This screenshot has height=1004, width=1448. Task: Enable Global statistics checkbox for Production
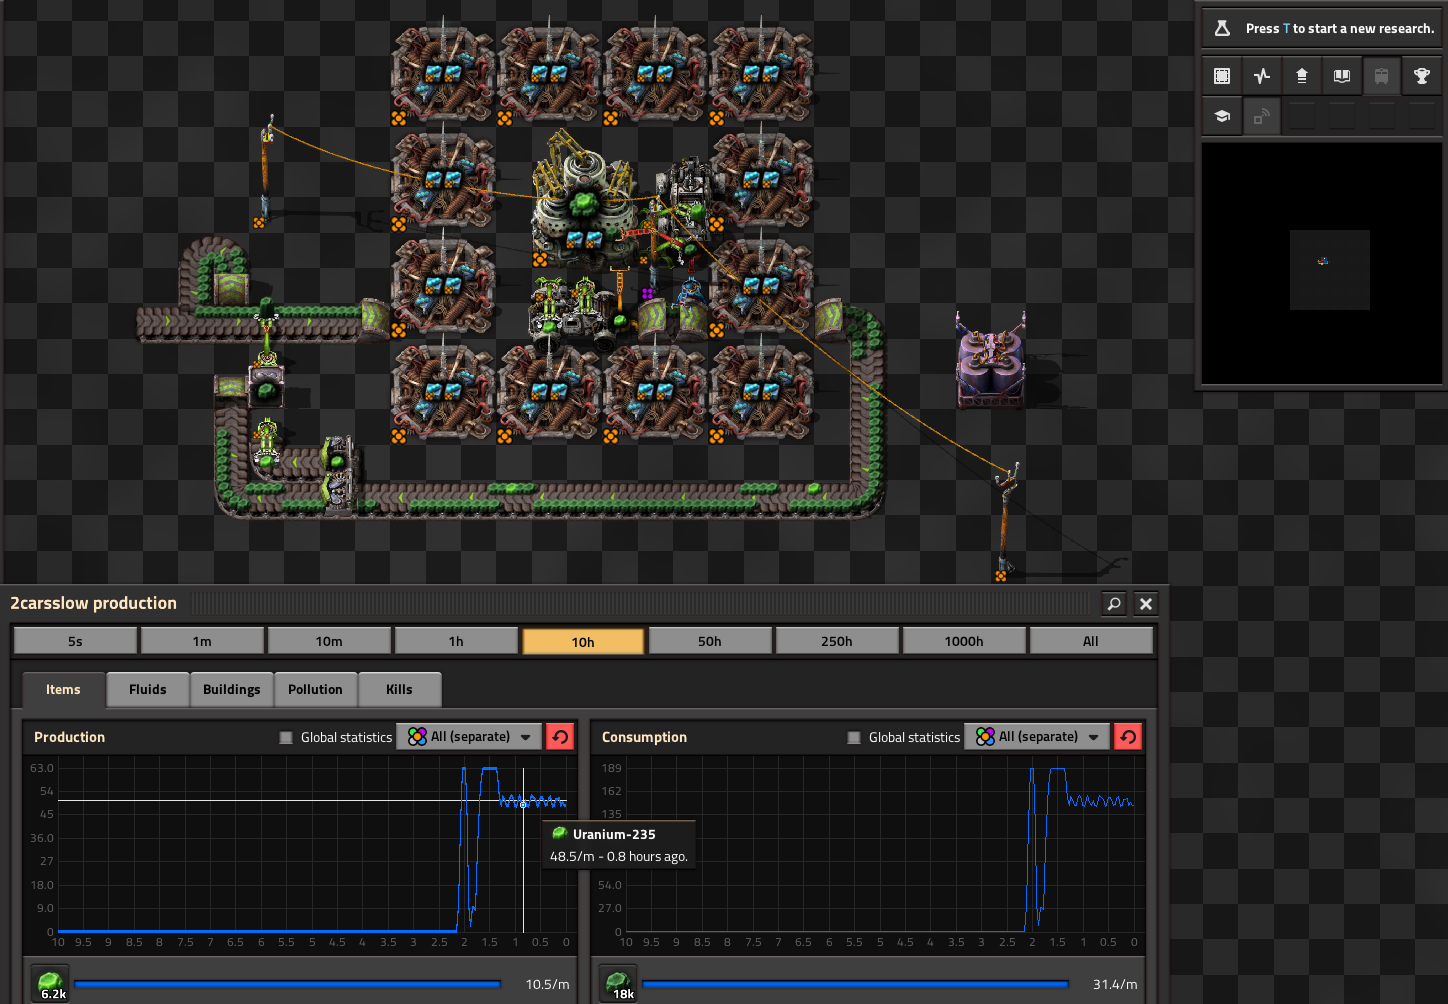pyautogui.click(x=286, y=738)
